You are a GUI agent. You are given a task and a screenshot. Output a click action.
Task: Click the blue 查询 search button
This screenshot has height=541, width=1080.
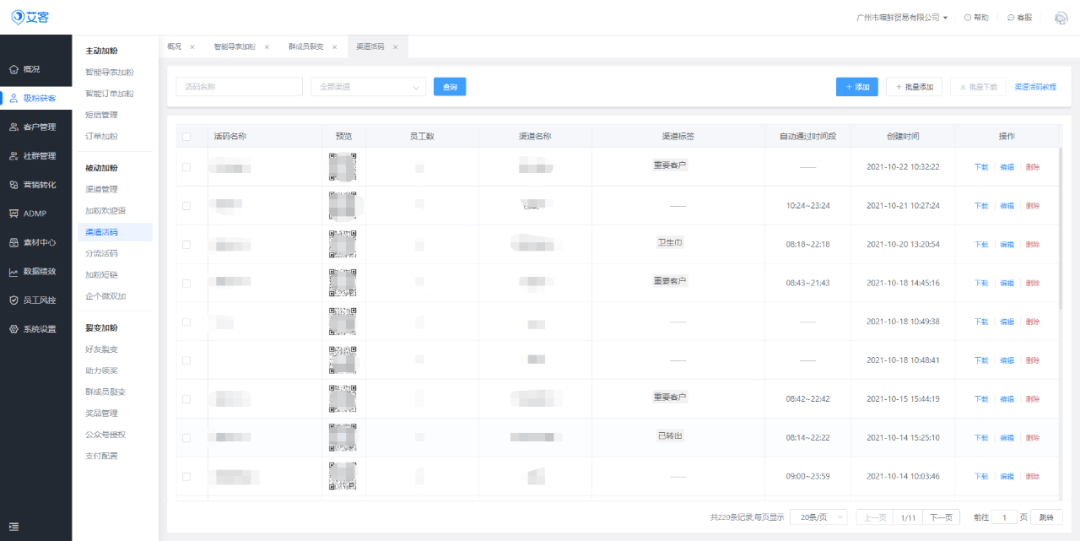pyautogui.click(x=450, y=87)
